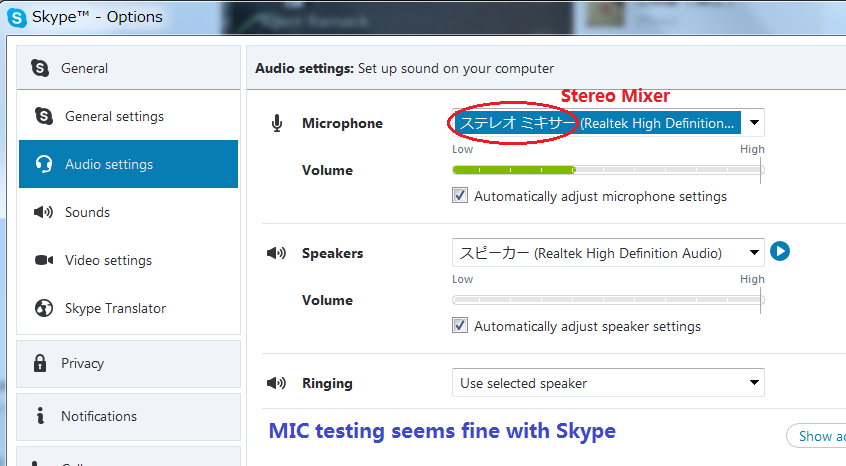Click the globe icon beside Skype Translator
846x466 pixels.
click(44, 308)
